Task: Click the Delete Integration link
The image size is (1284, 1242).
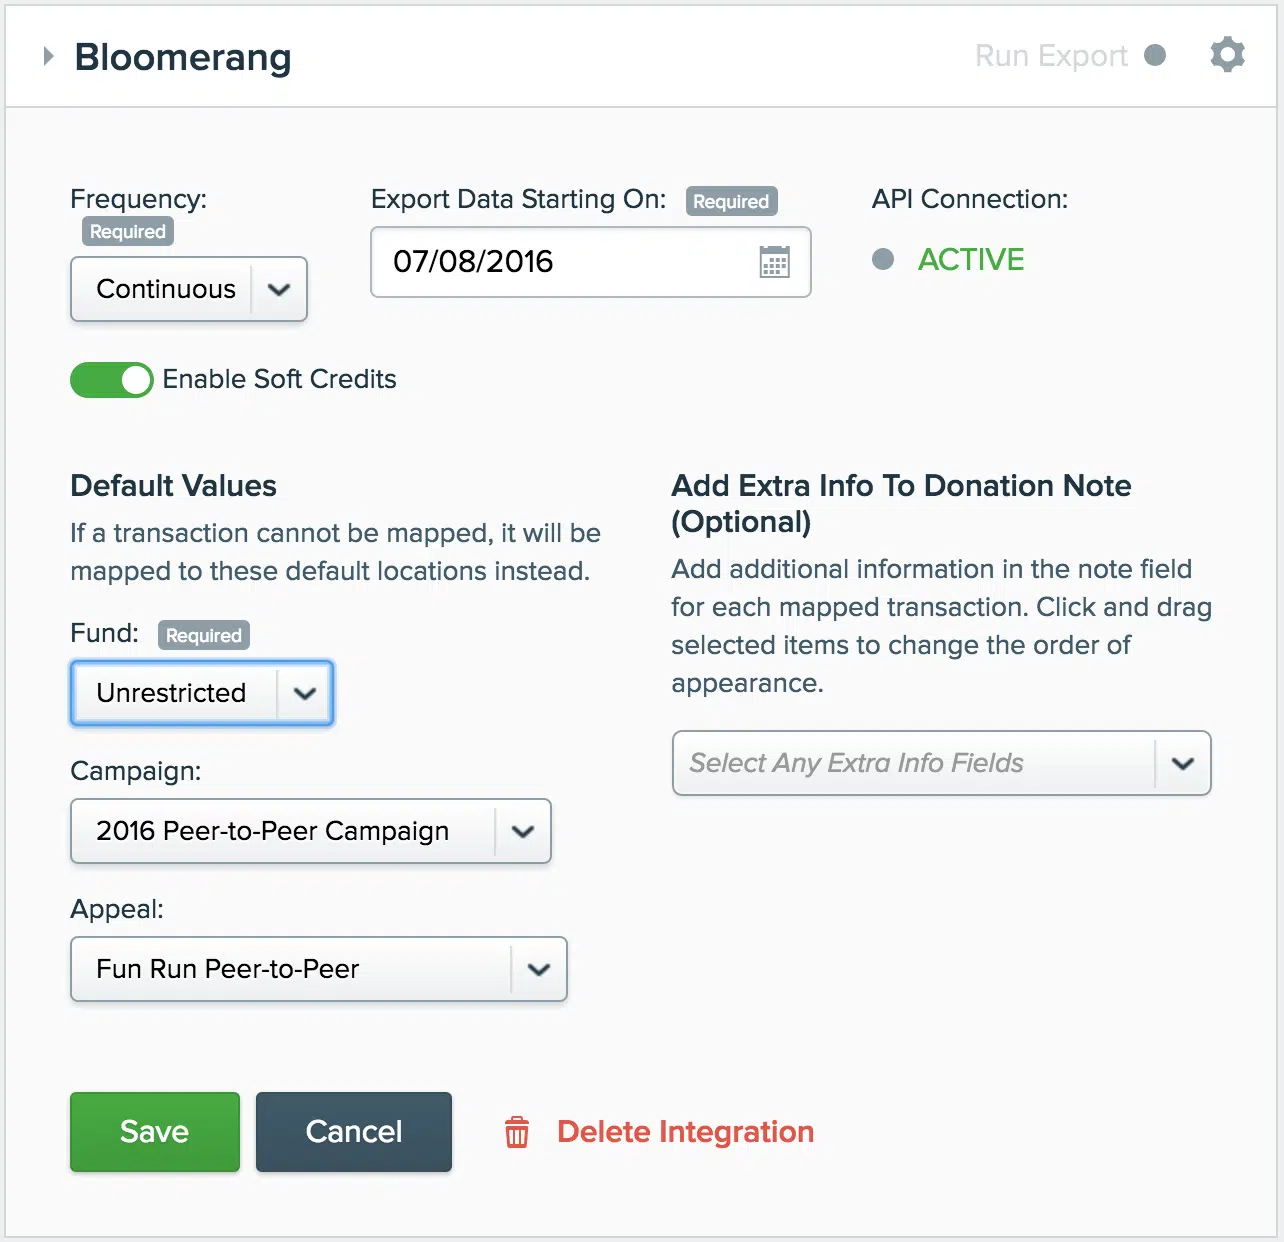Action: (685, 1132)
